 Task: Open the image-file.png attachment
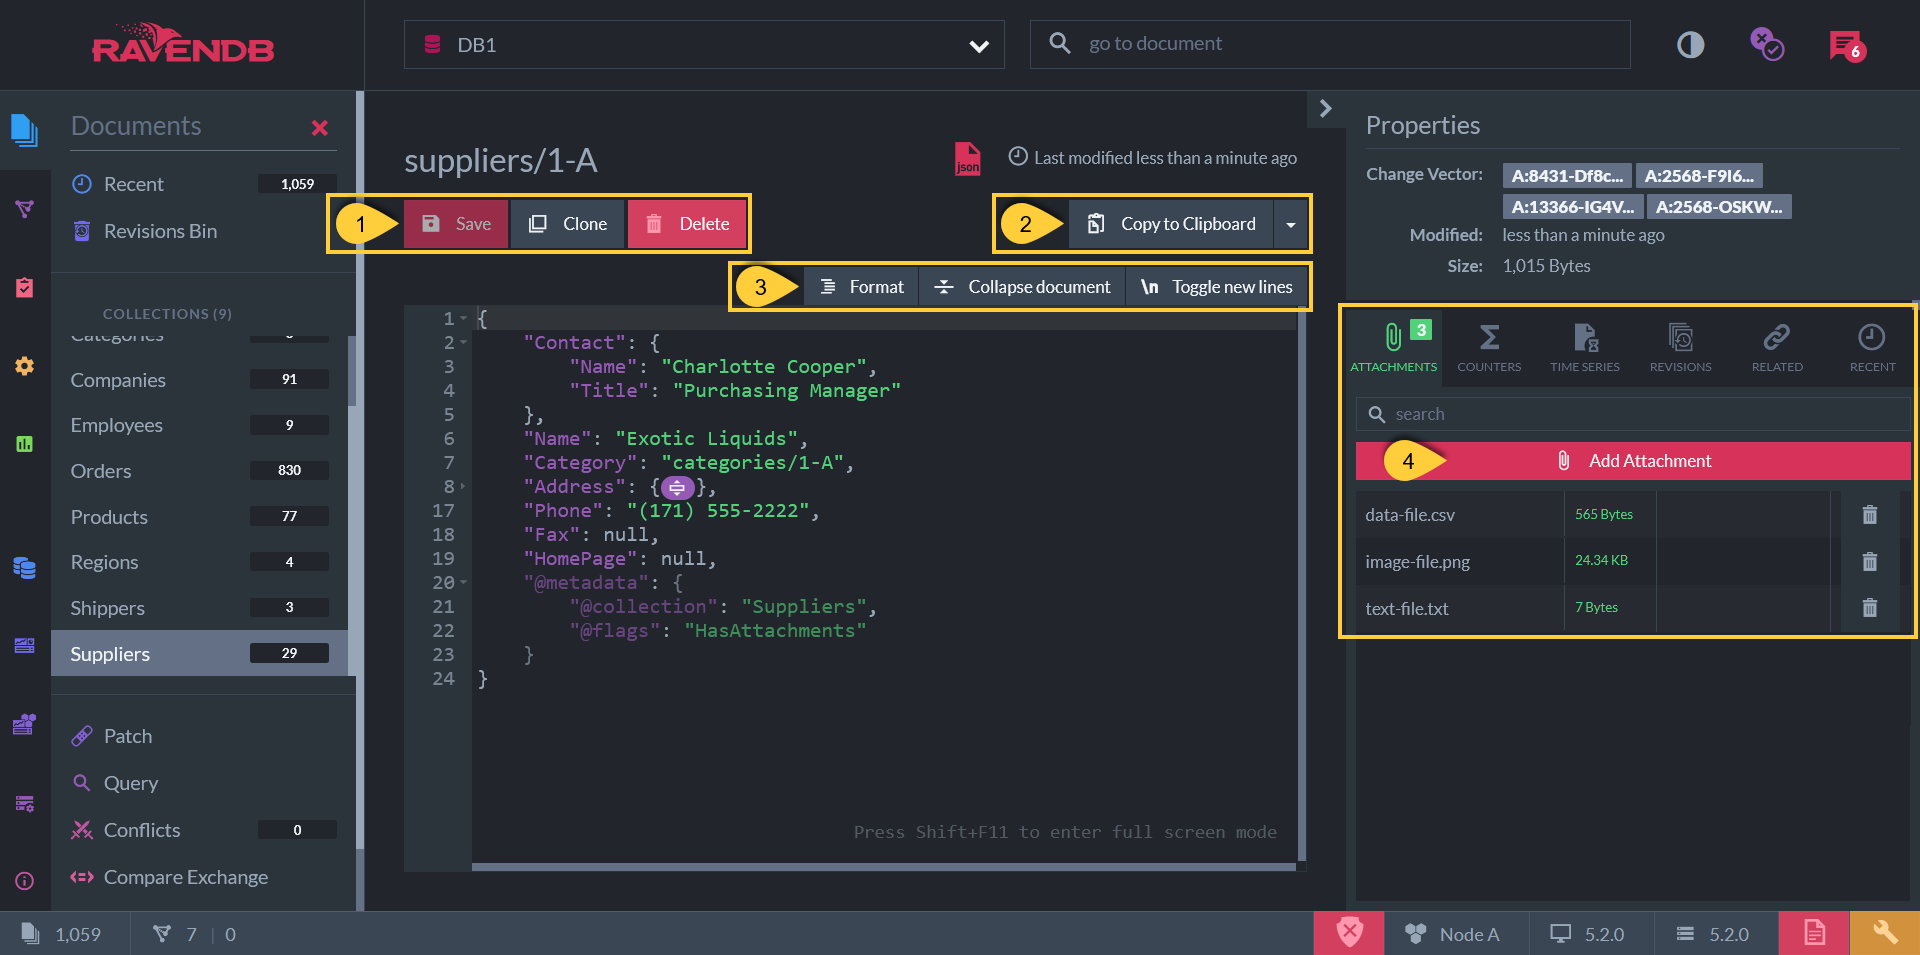pos(1417,562)
